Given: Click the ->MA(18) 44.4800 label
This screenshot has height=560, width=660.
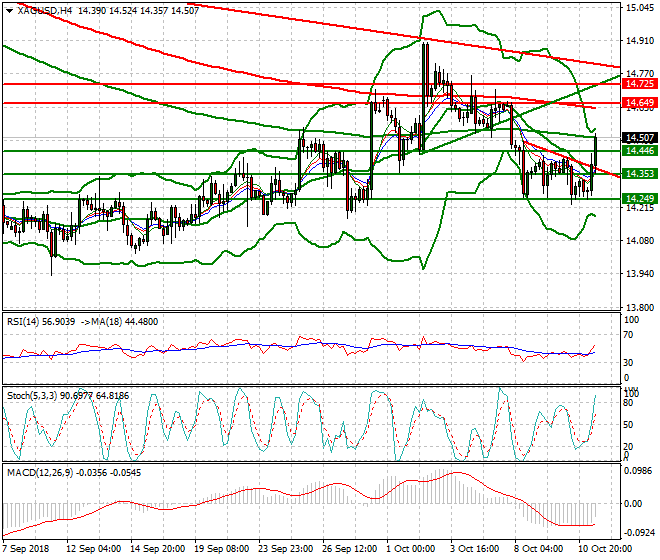Looking at the screenshot, I should (119, 322).
